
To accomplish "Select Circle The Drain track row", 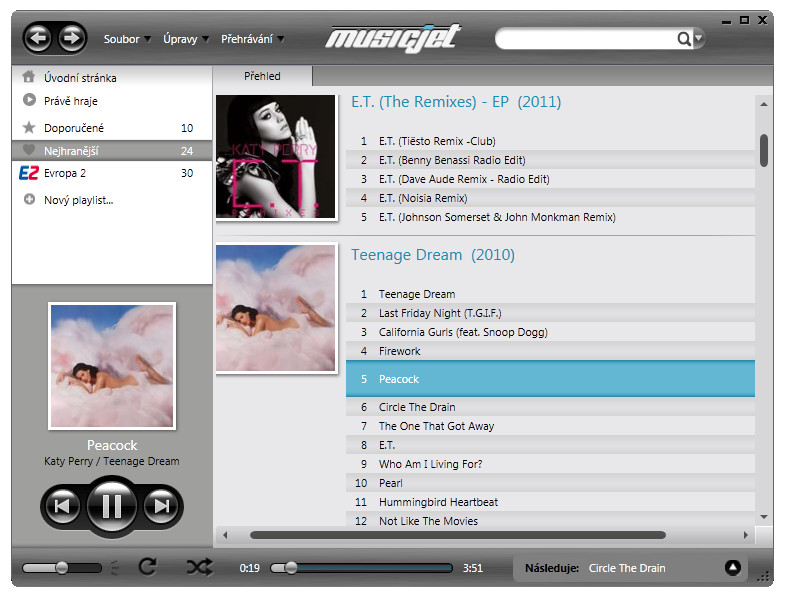I will [550, 407].
